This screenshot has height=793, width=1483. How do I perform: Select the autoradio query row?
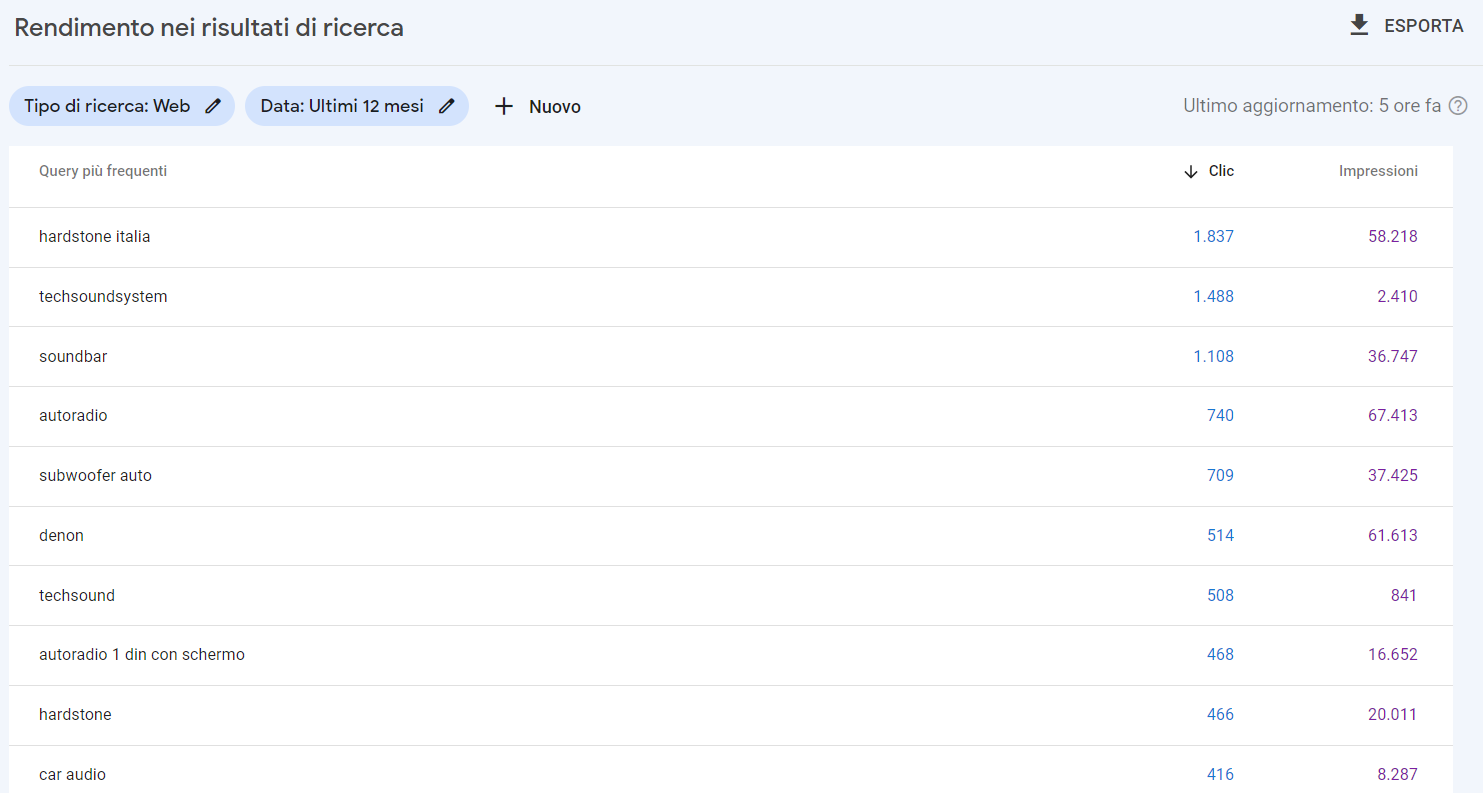731,416
